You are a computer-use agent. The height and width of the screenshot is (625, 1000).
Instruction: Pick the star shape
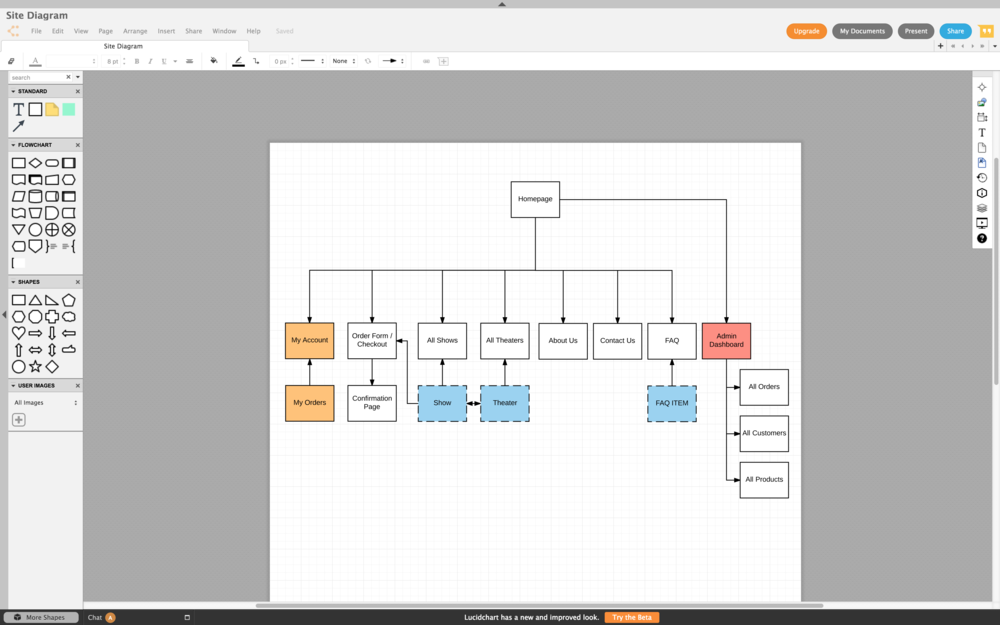[35, 366]
